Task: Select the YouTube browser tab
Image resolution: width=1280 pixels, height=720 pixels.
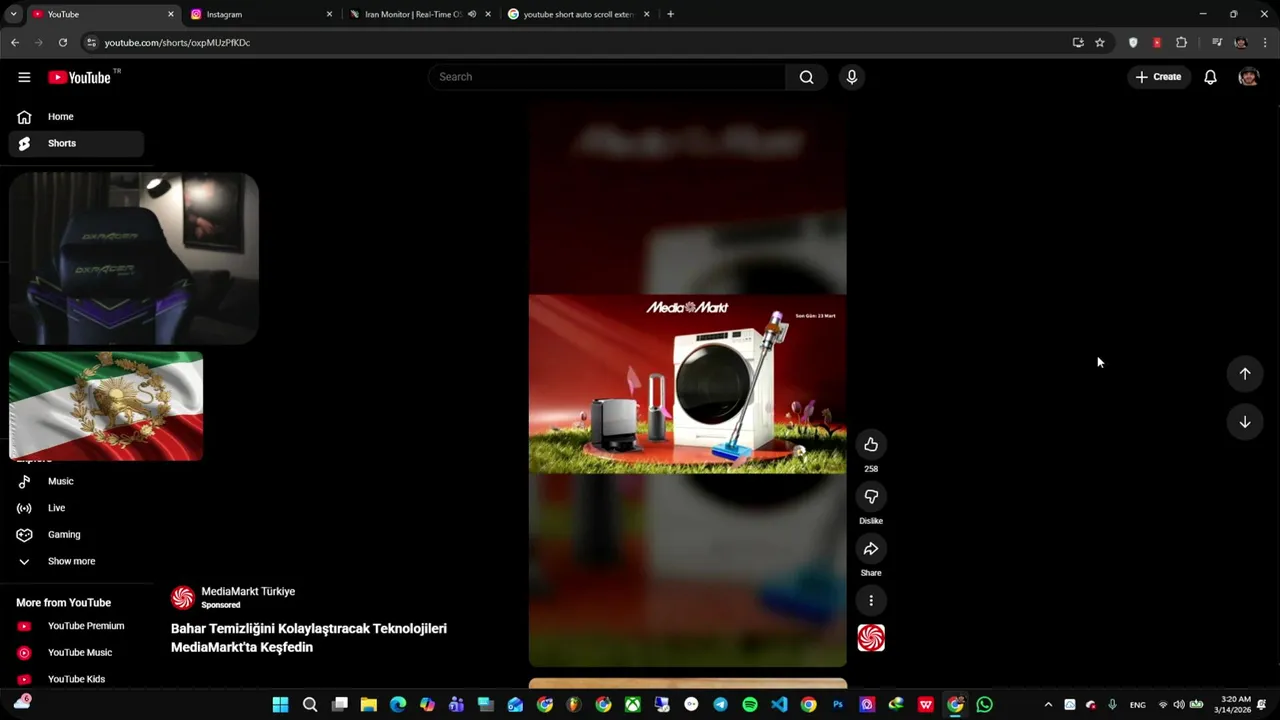Action: [102, 14]
